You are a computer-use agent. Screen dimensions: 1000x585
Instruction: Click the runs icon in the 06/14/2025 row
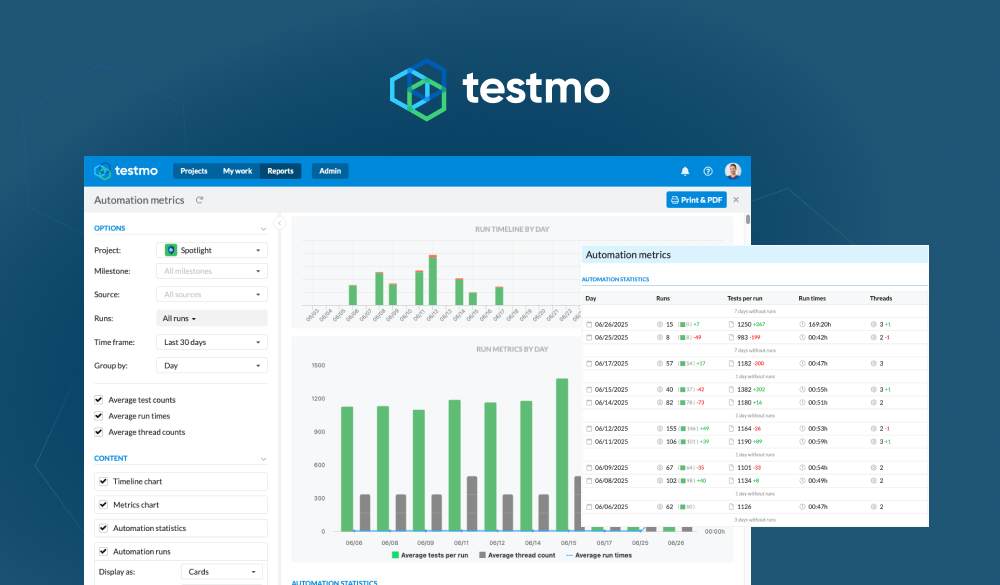[x=659, y=403]
